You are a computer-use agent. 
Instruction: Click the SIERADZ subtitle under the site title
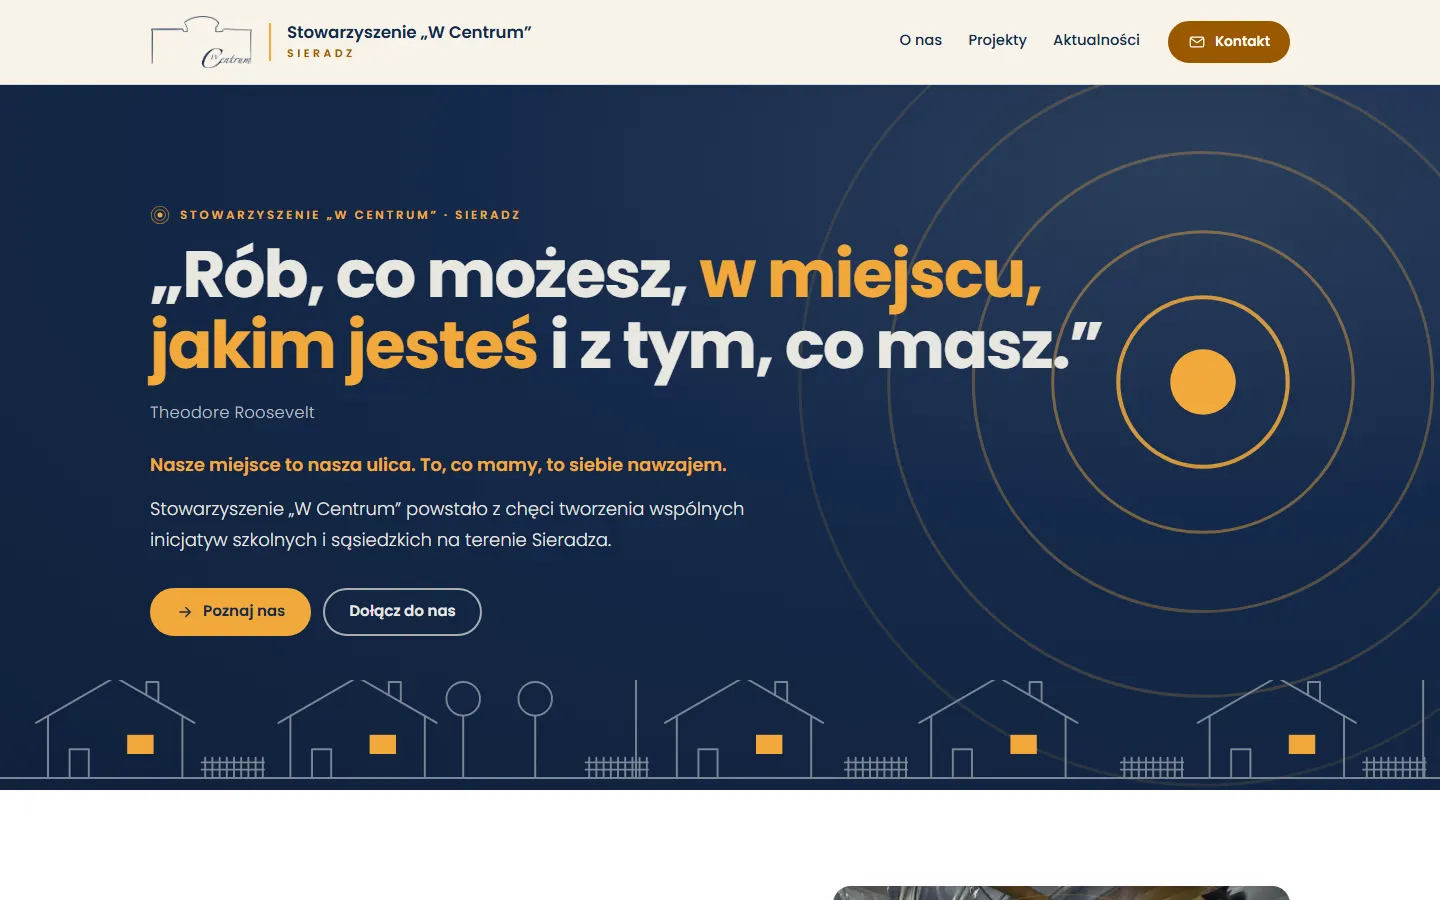coord(320,54)
